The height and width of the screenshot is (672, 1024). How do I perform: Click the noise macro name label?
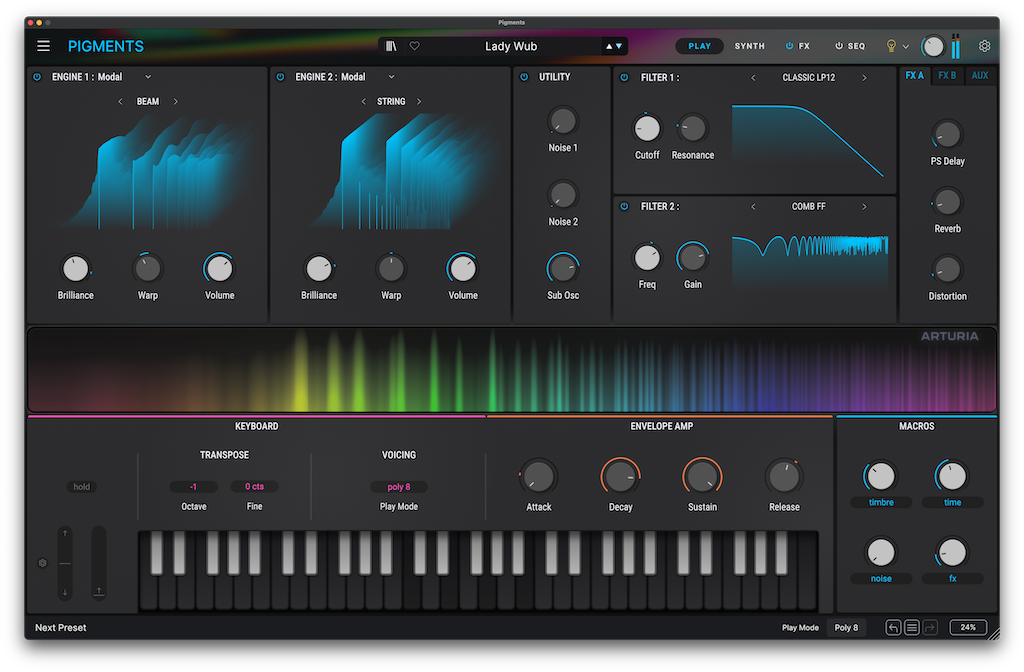(x=880, y=579)
